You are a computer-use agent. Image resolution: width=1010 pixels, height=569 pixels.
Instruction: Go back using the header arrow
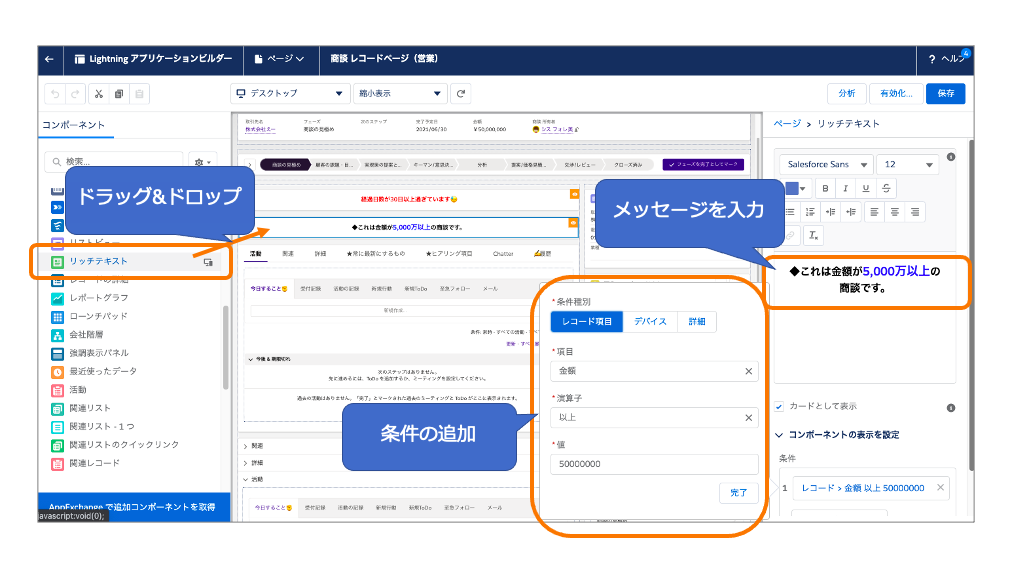(50, 59)
